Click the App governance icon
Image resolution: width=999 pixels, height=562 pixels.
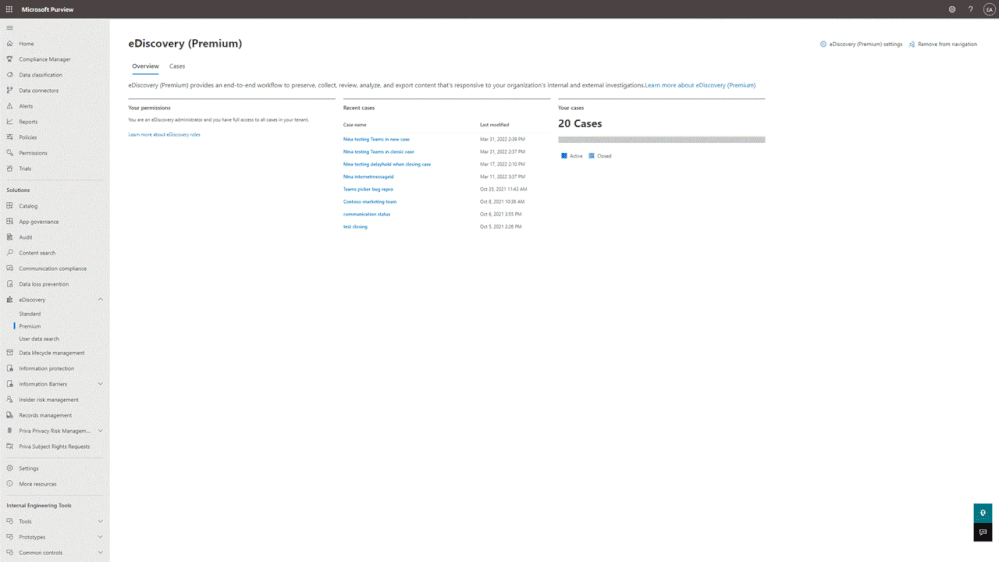click(x=10, y=222)
